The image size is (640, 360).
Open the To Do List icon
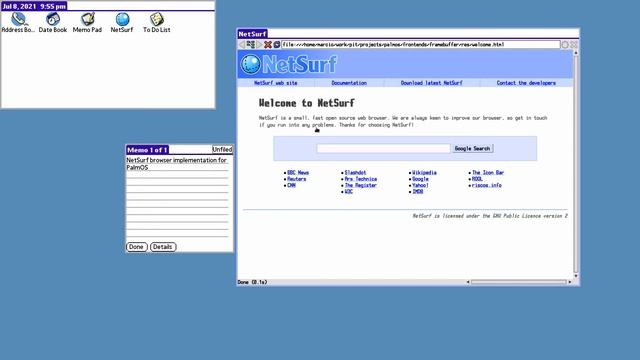click(x=157, y=19)
